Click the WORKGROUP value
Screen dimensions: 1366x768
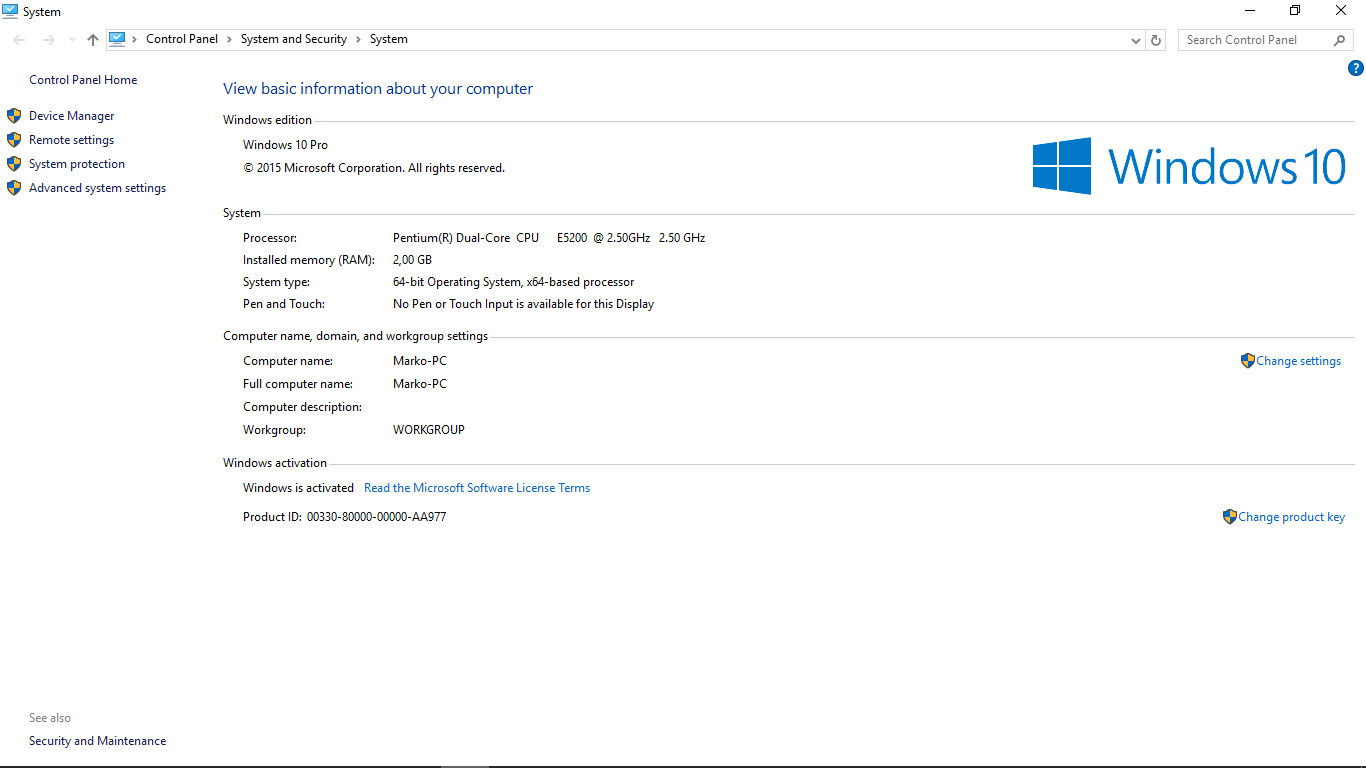pos(429,430)
